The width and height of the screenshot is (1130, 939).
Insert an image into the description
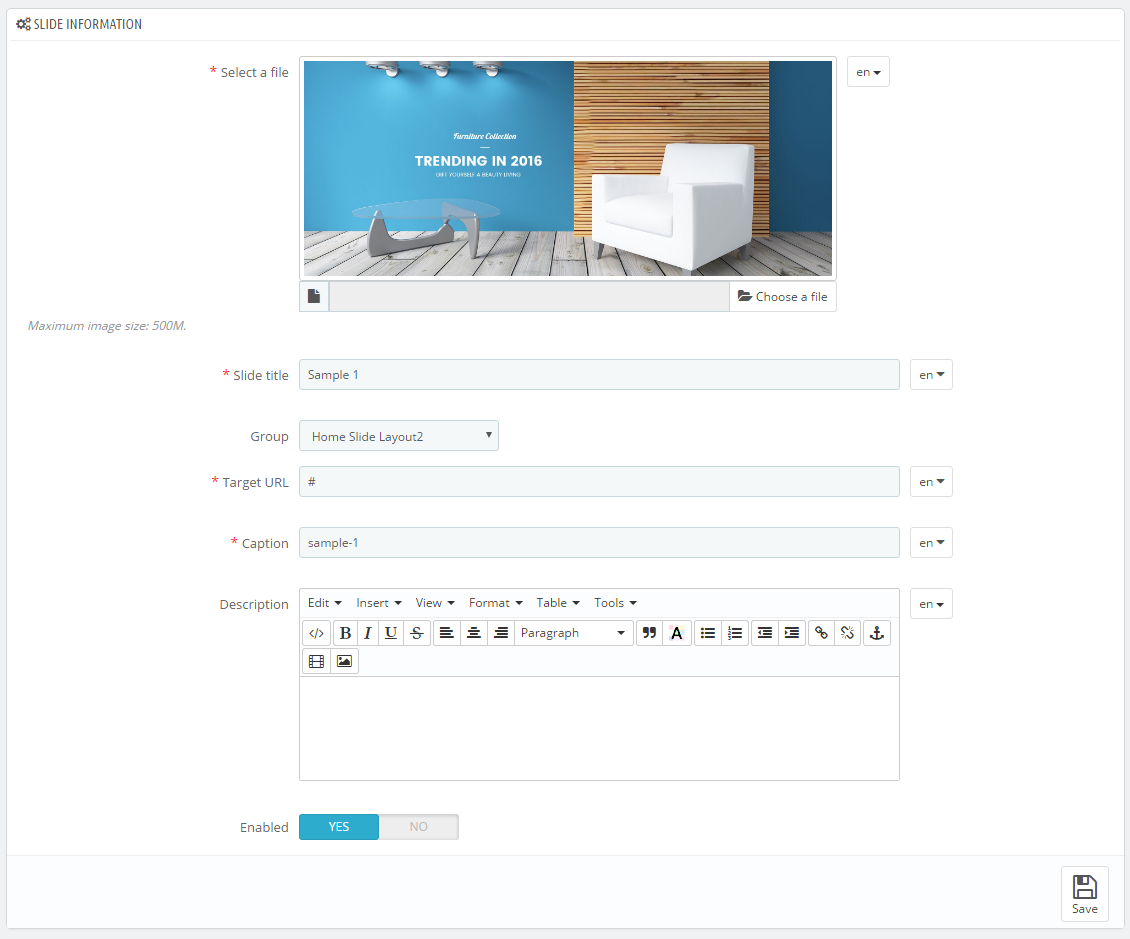[344, 661]
